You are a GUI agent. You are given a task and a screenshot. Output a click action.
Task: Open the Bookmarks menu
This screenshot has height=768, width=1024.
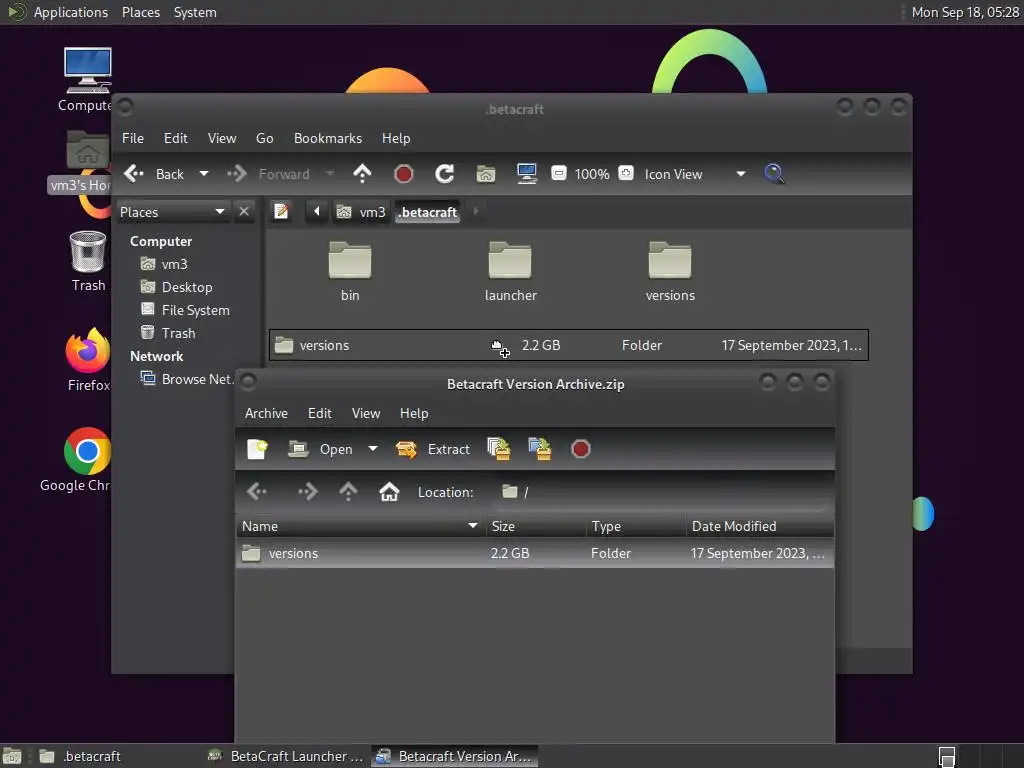(328, 138)
